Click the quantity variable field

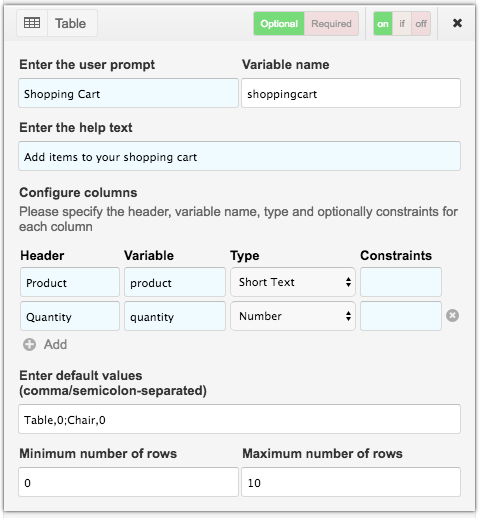pos(175,316)
